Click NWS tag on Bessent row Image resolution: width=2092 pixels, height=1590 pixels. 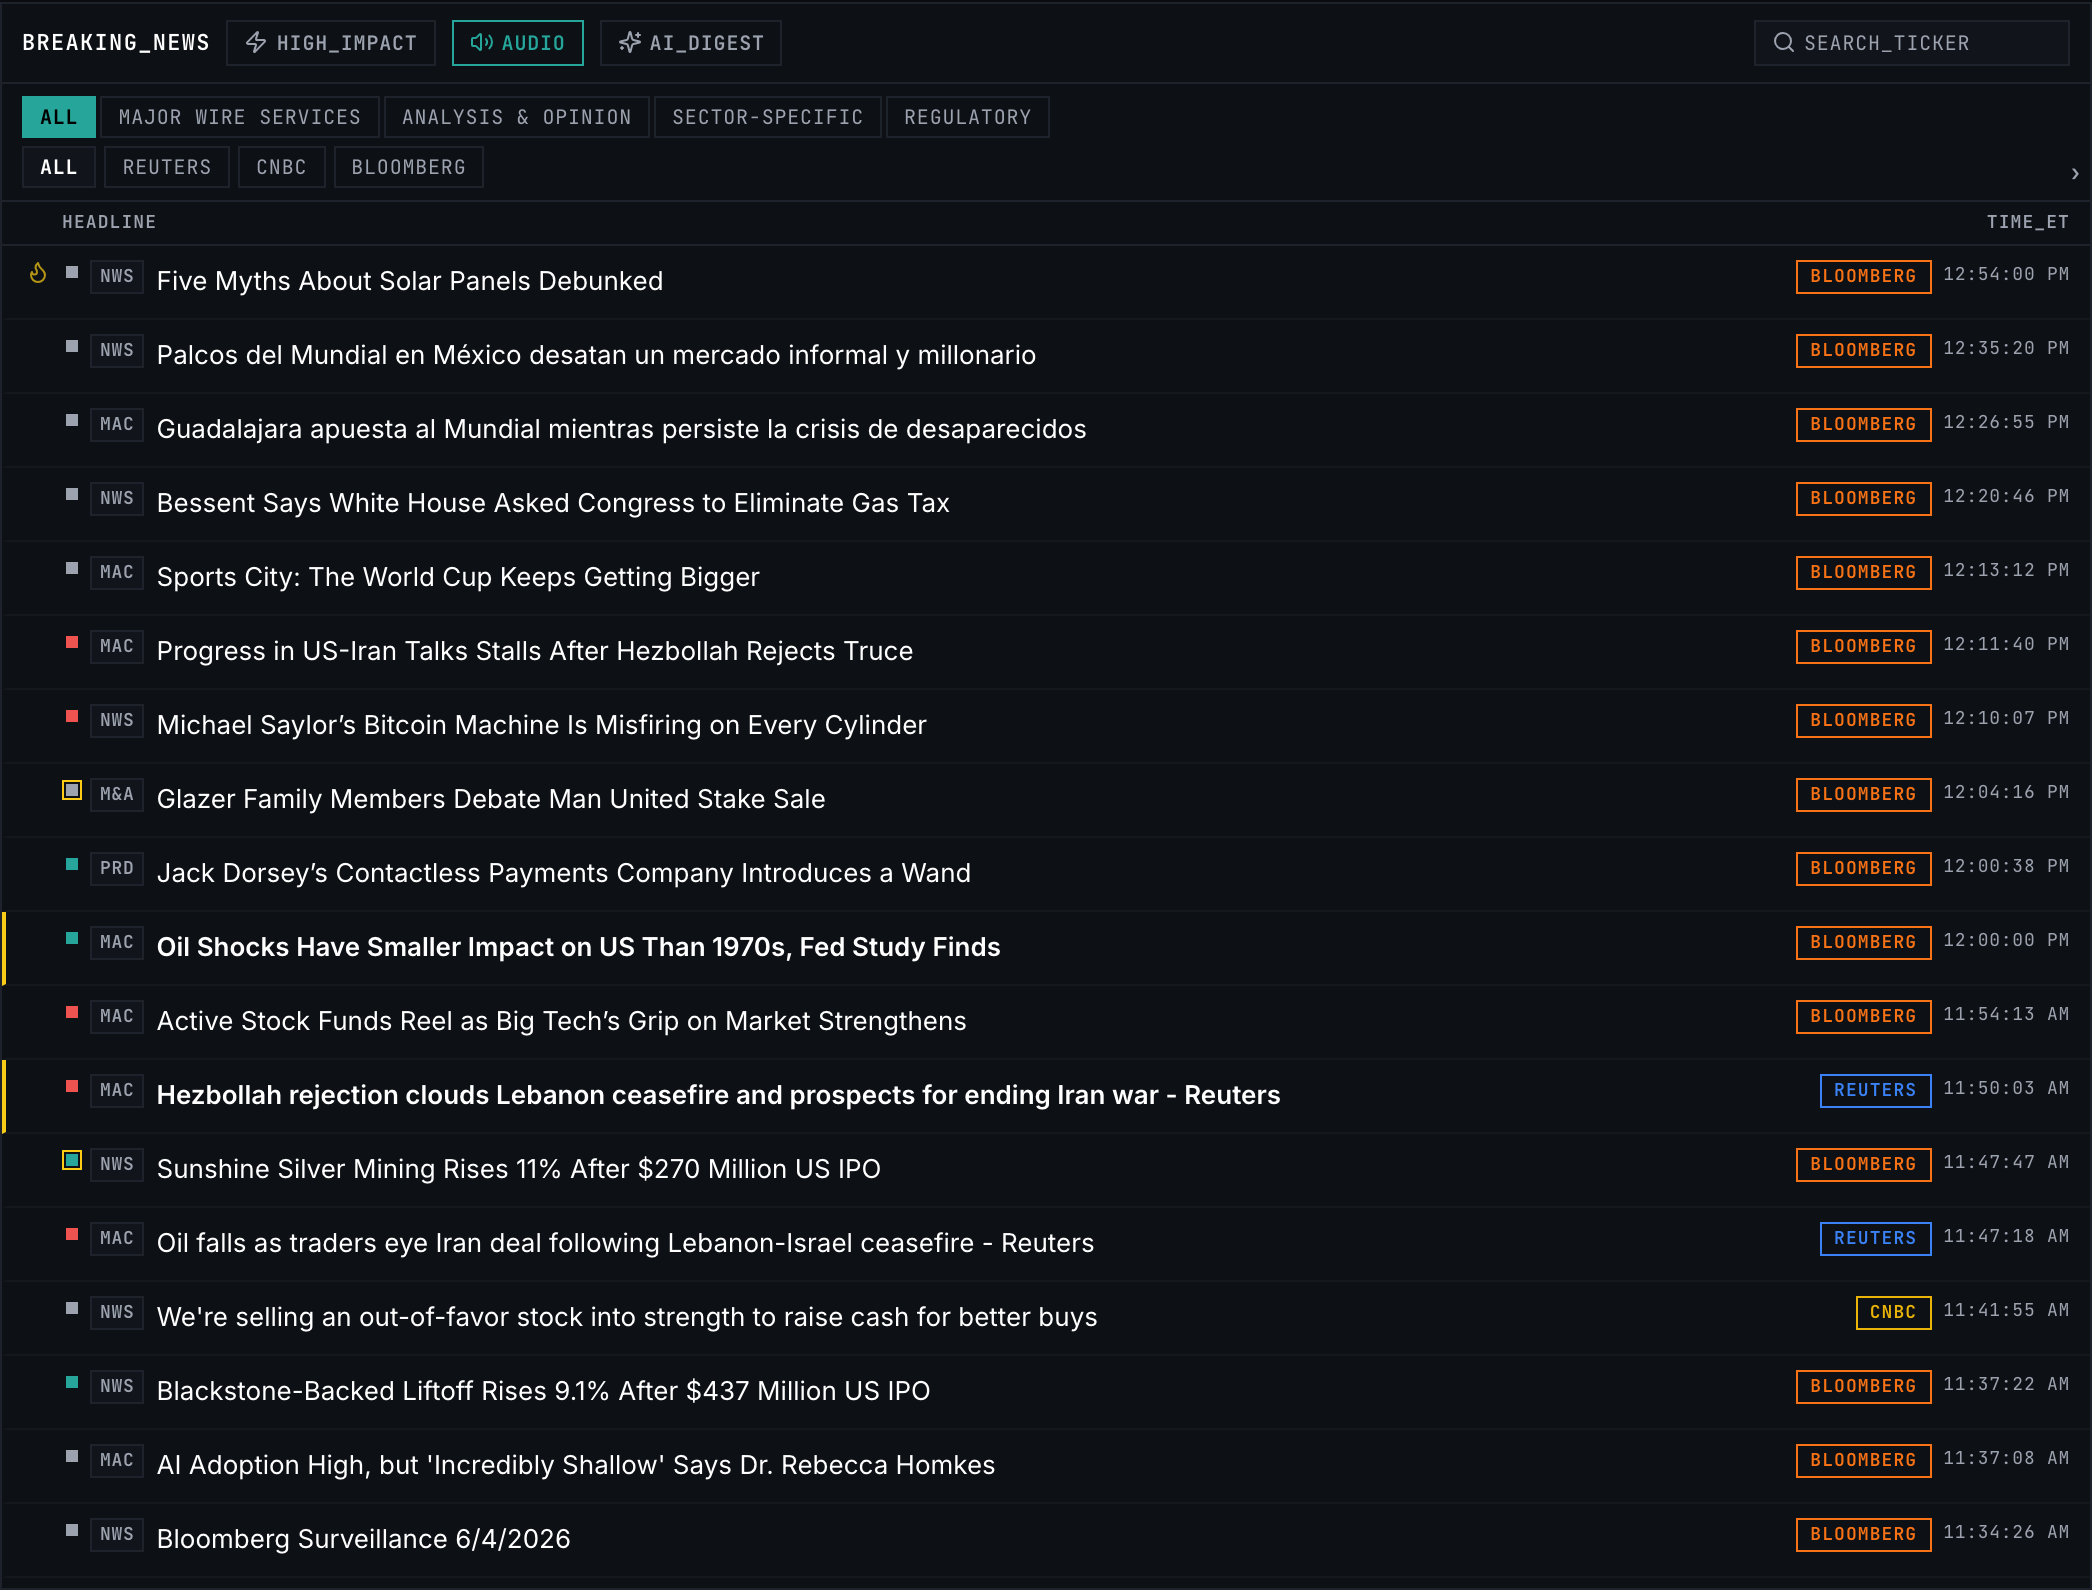(x=117, y=498)
